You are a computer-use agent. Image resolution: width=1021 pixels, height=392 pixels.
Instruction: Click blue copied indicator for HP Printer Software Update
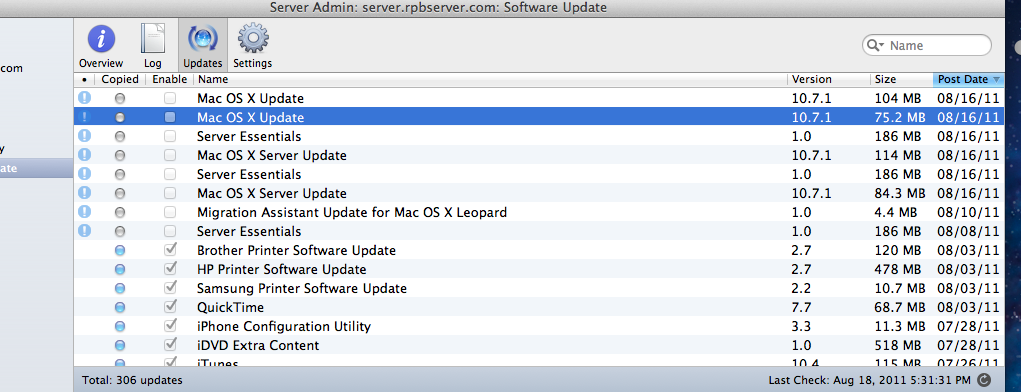coord(120,269)
